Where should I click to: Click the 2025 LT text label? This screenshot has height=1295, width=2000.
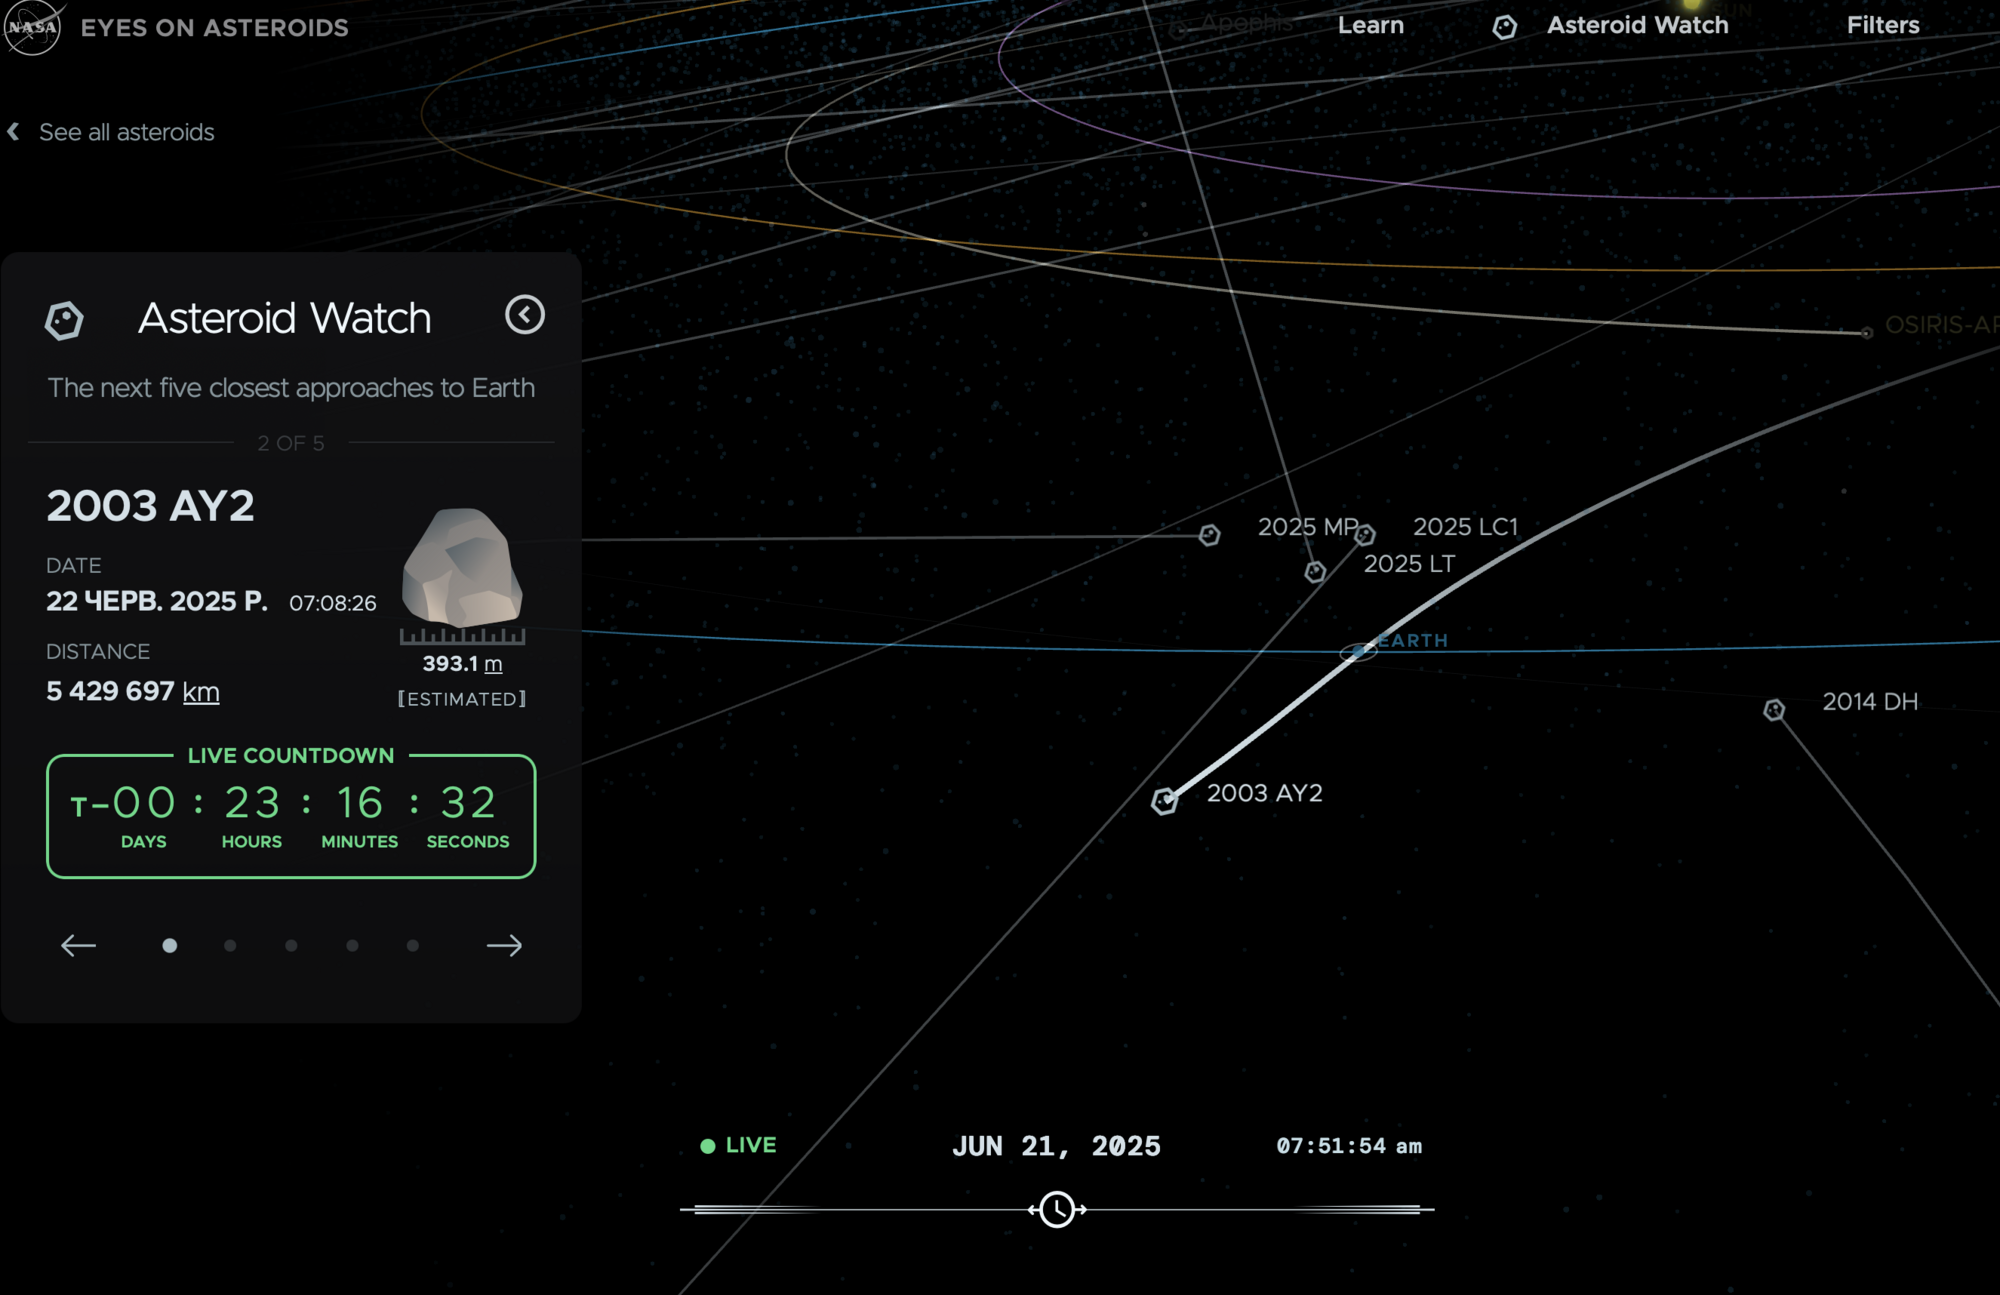[1409, 564]
